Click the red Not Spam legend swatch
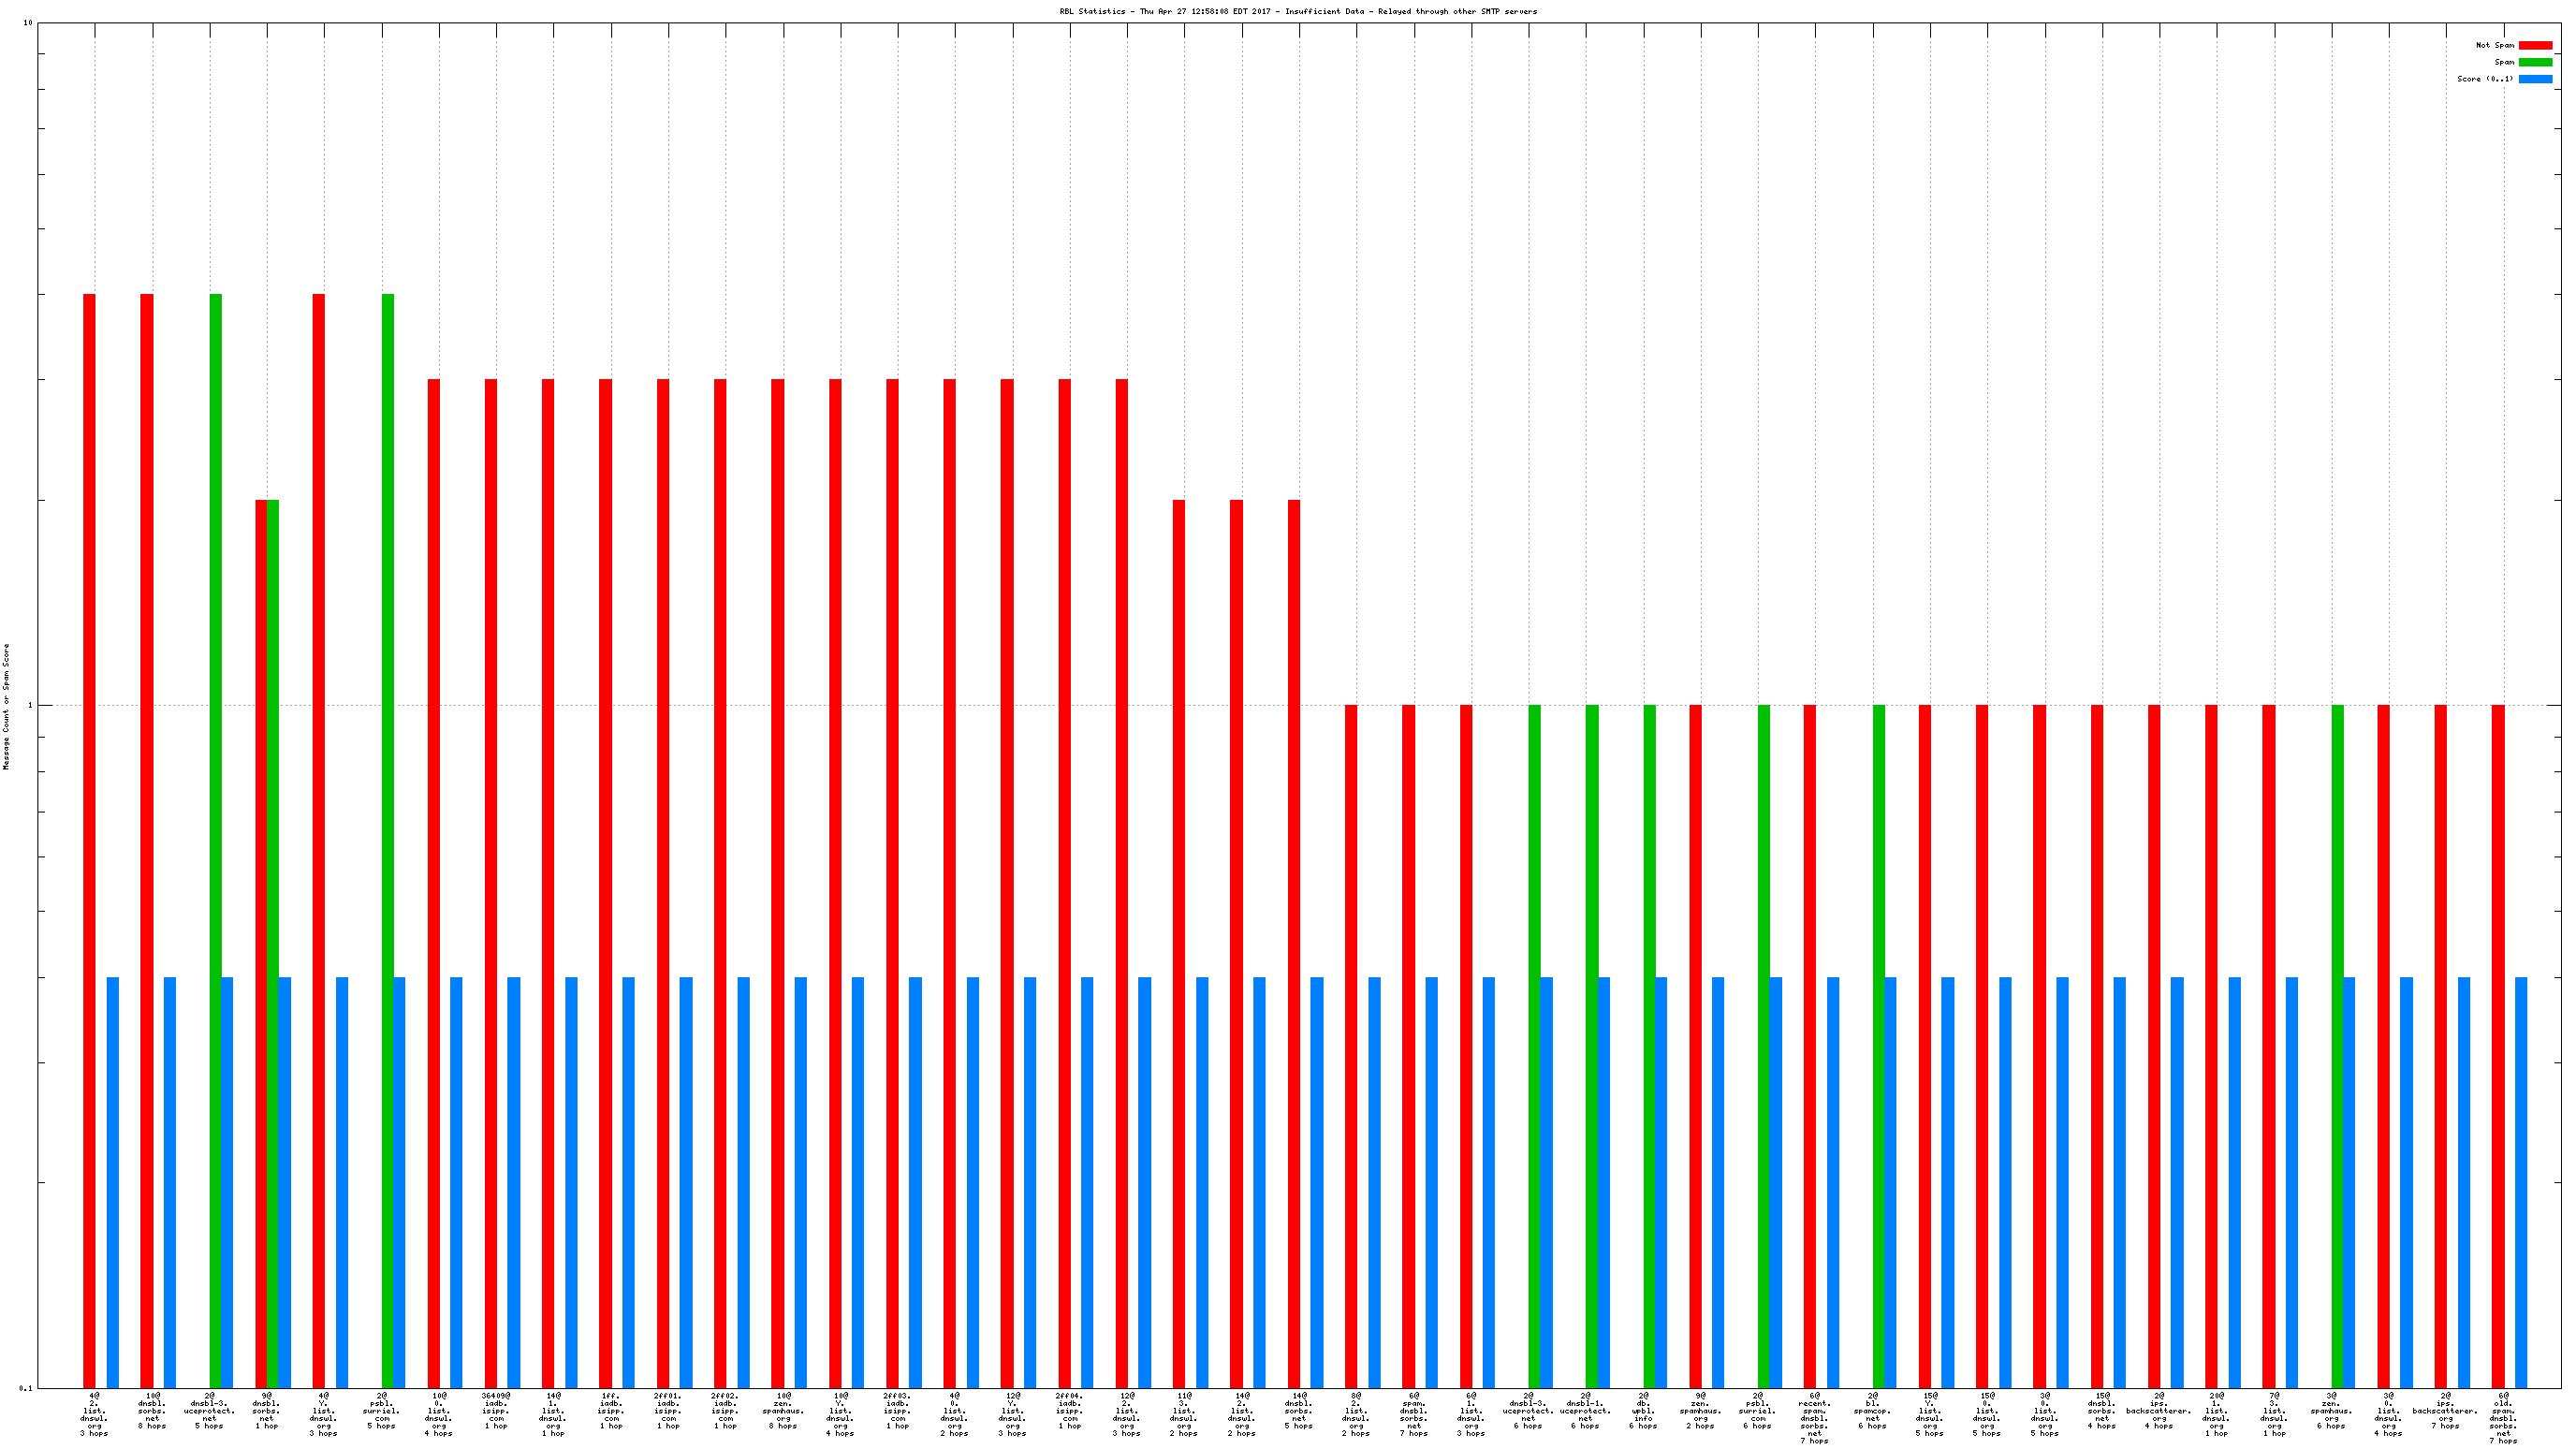This screenshot has width=2576, height=1449. click(2535, 45)
